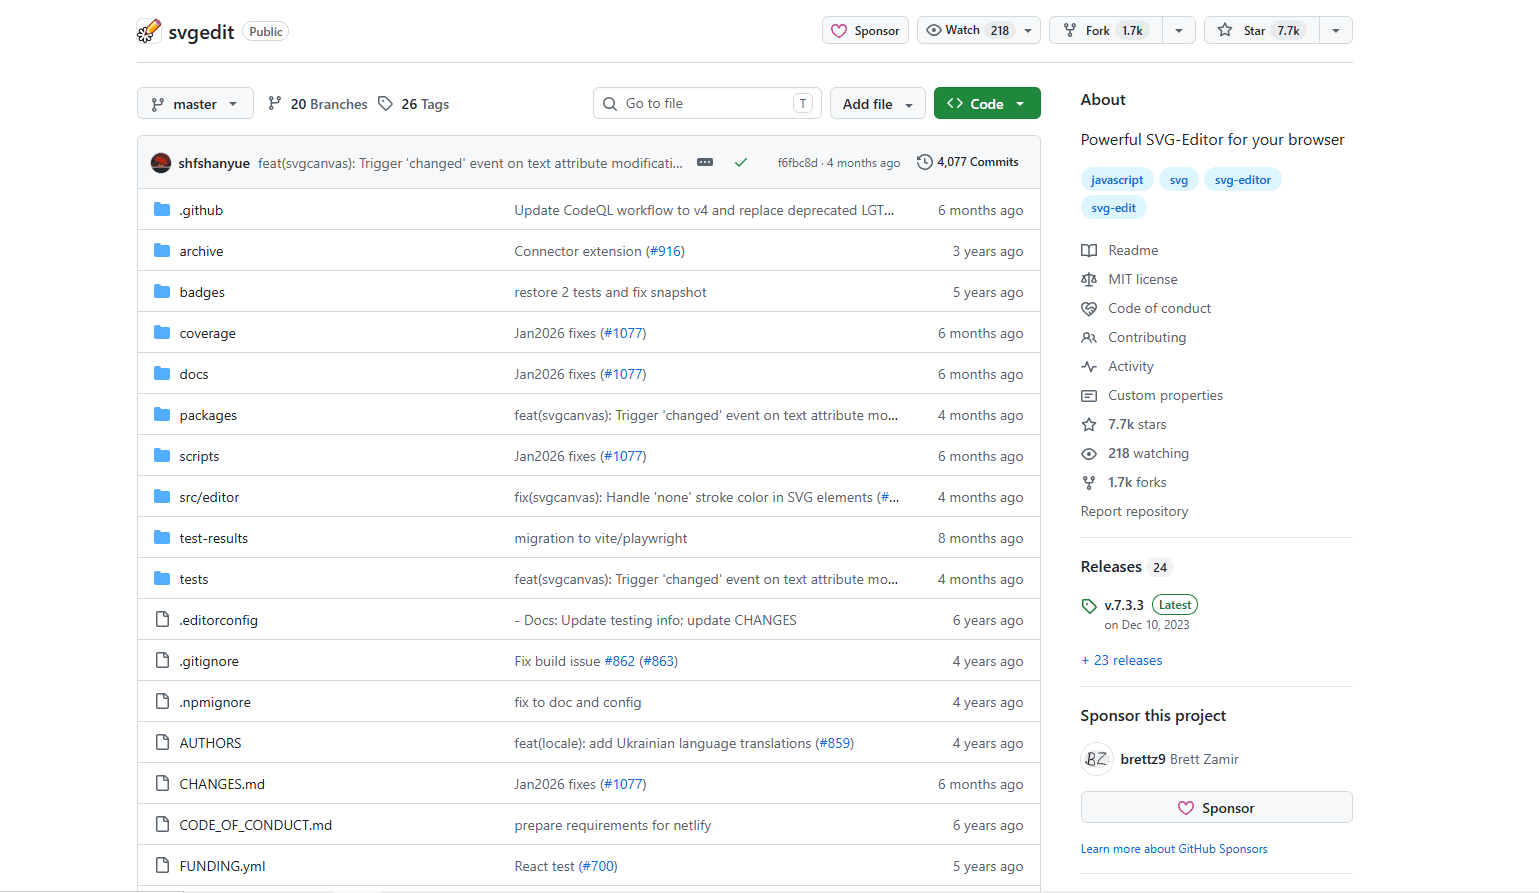Viewport: 1539px width, 893px height.
Task: Open the .npmignore file
Action: pos(215,702)
